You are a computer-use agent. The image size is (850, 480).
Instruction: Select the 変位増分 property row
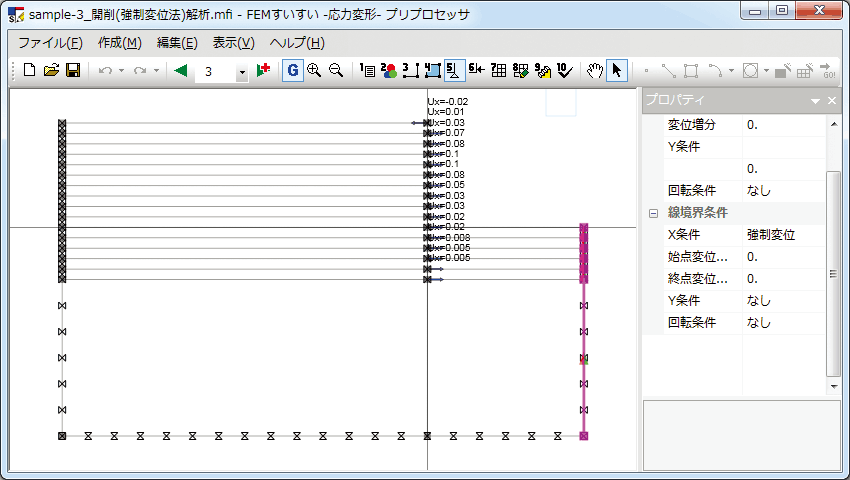point(744,125)
